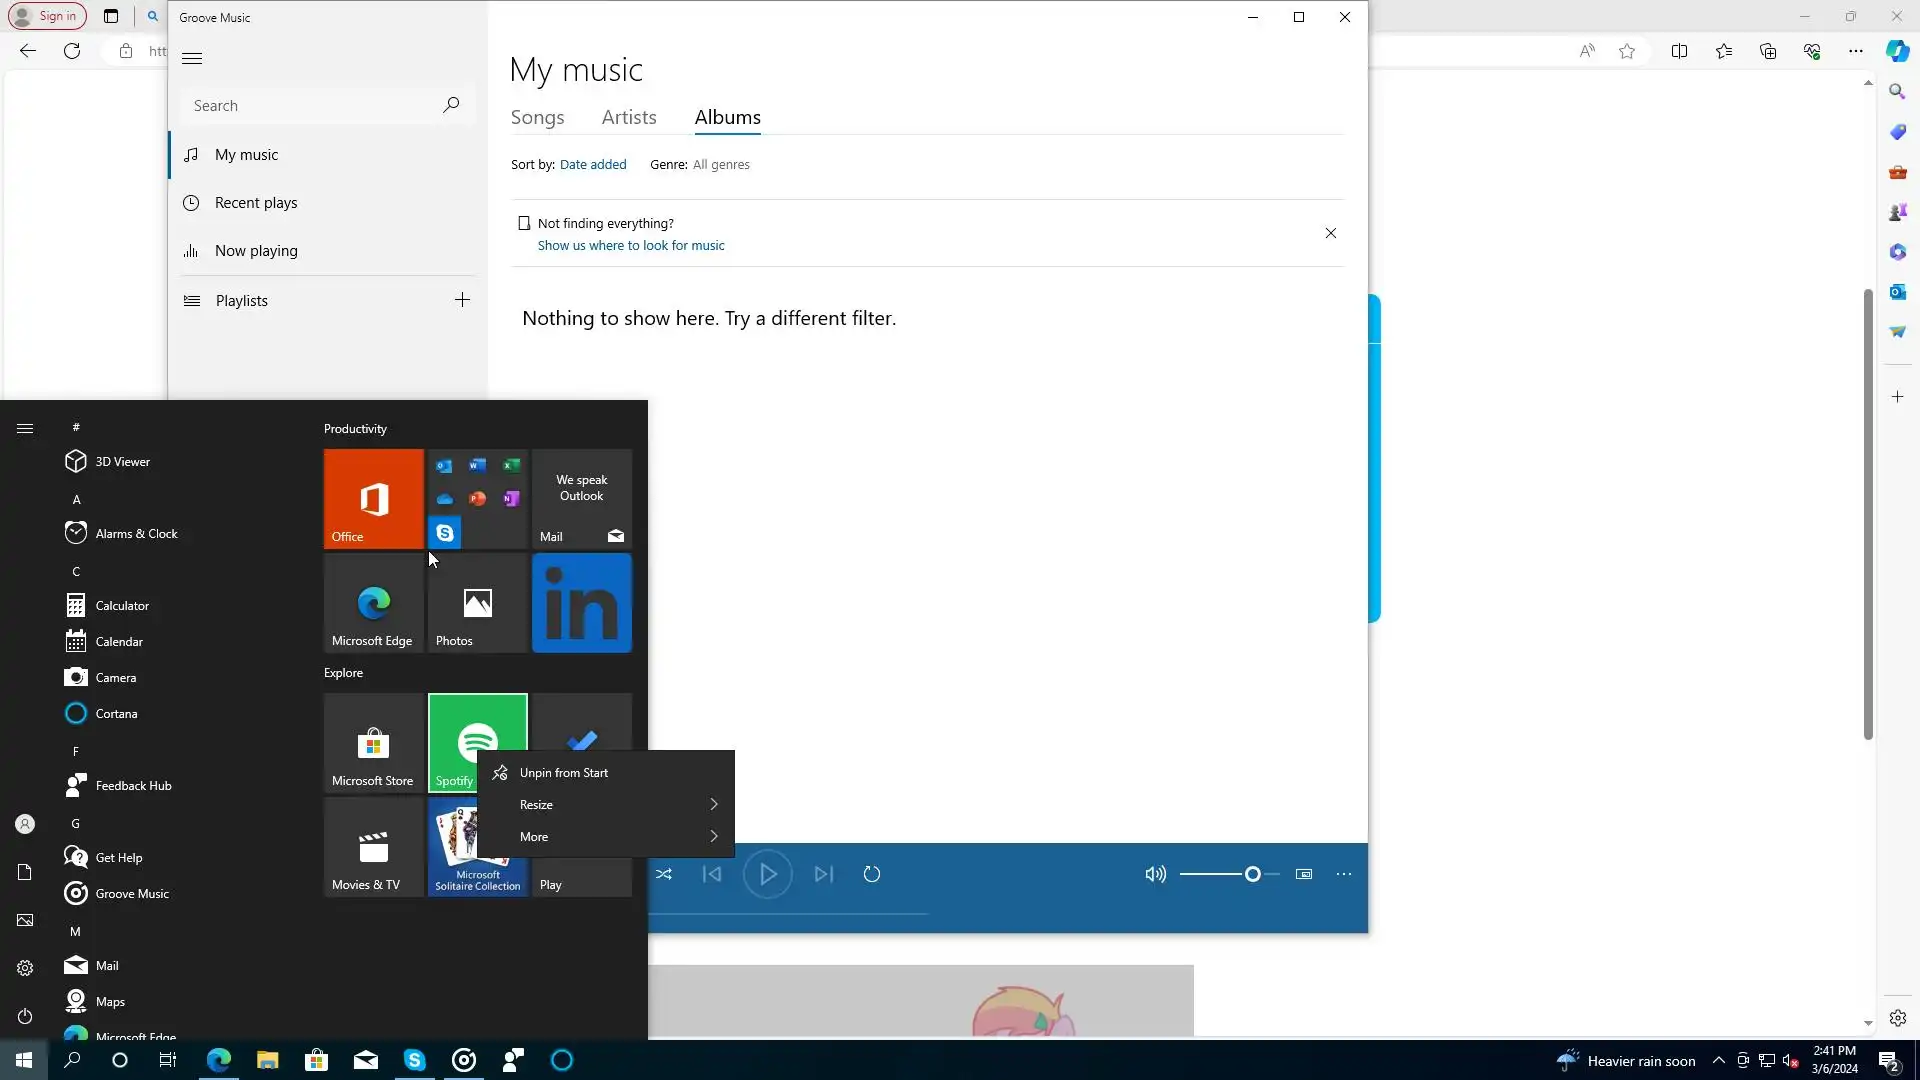Toggle the repeat button in player bar

click(x=872, y=874)
